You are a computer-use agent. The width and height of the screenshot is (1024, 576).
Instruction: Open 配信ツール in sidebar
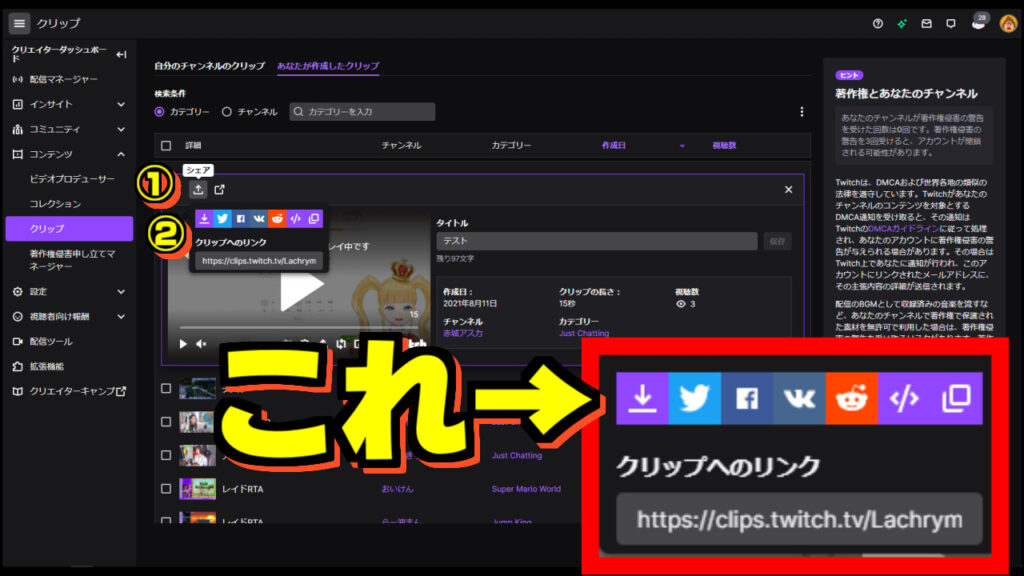pos(51,342)
